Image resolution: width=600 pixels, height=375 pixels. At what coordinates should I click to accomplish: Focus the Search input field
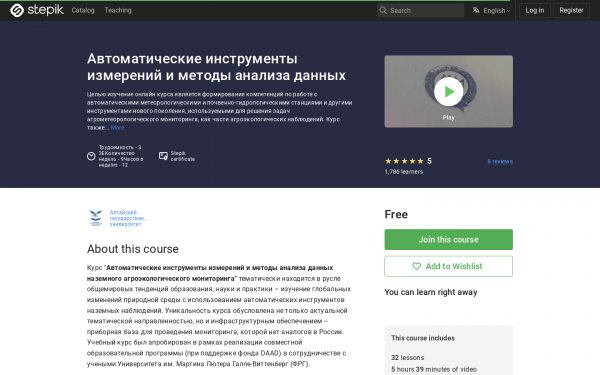click(x=420, y=10)
